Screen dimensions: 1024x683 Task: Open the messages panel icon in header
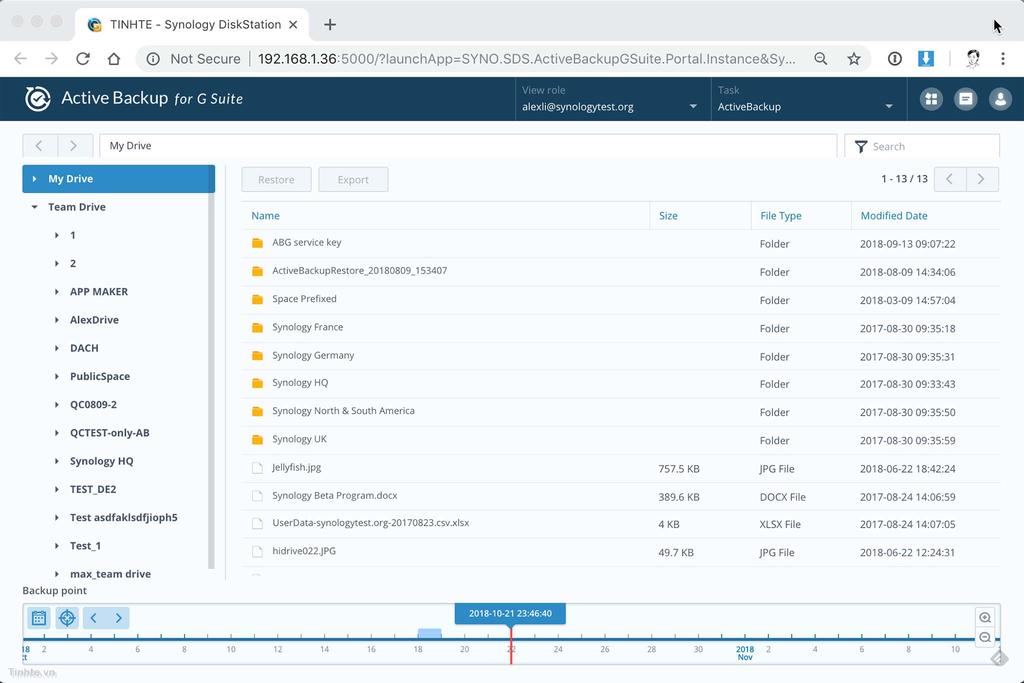pyautogui.click(x=965, y=99)
